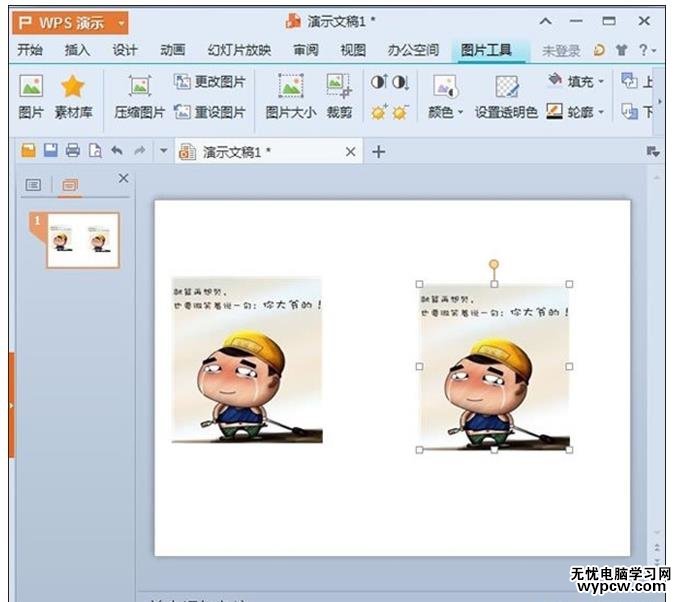Click the orange side panel expander on the left edge
The image size is (682, 602).
coord(11,405)
